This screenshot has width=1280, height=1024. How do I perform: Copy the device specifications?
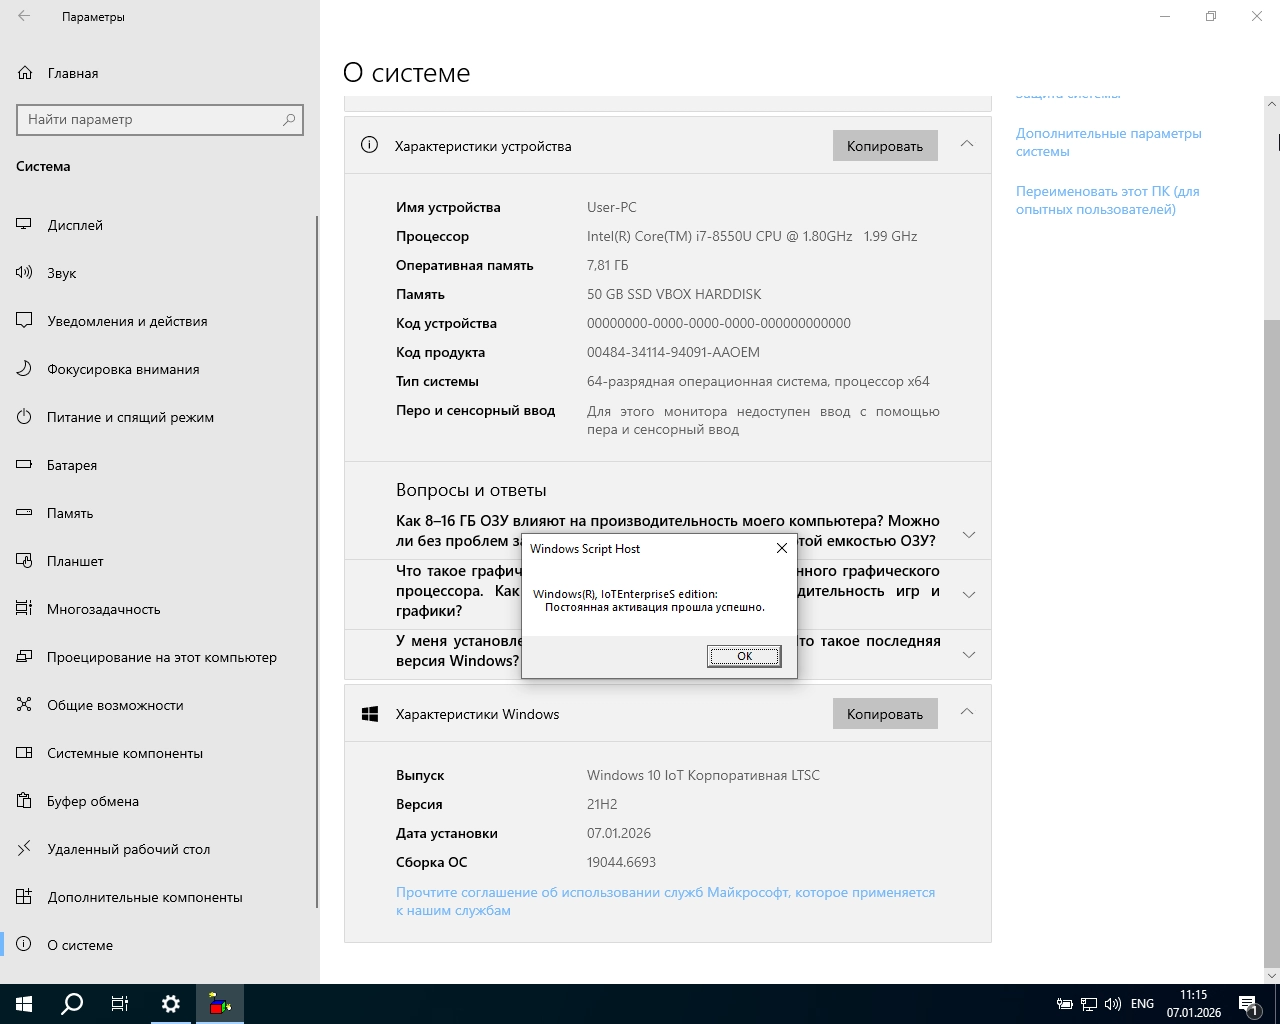(885, 146)
